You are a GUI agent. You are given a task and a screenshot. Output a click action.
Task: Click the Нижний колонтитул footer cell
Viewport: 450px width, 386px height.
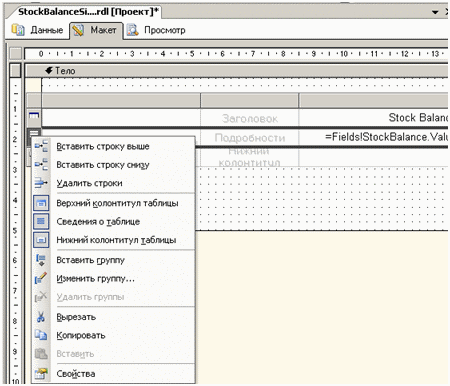tap(250, 157)
